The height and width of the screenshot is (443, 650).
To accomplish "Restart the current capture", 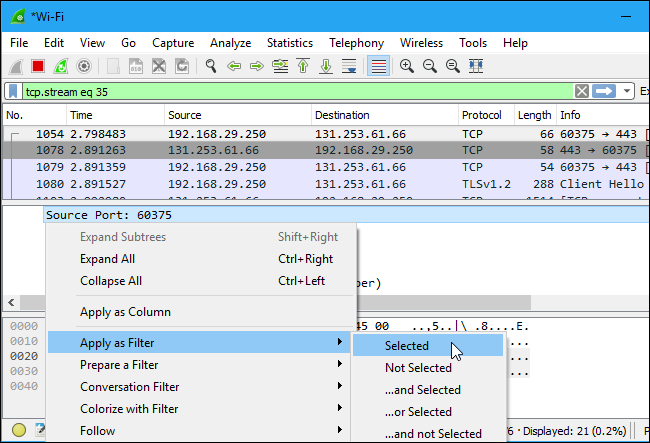I will click(61, 66).
